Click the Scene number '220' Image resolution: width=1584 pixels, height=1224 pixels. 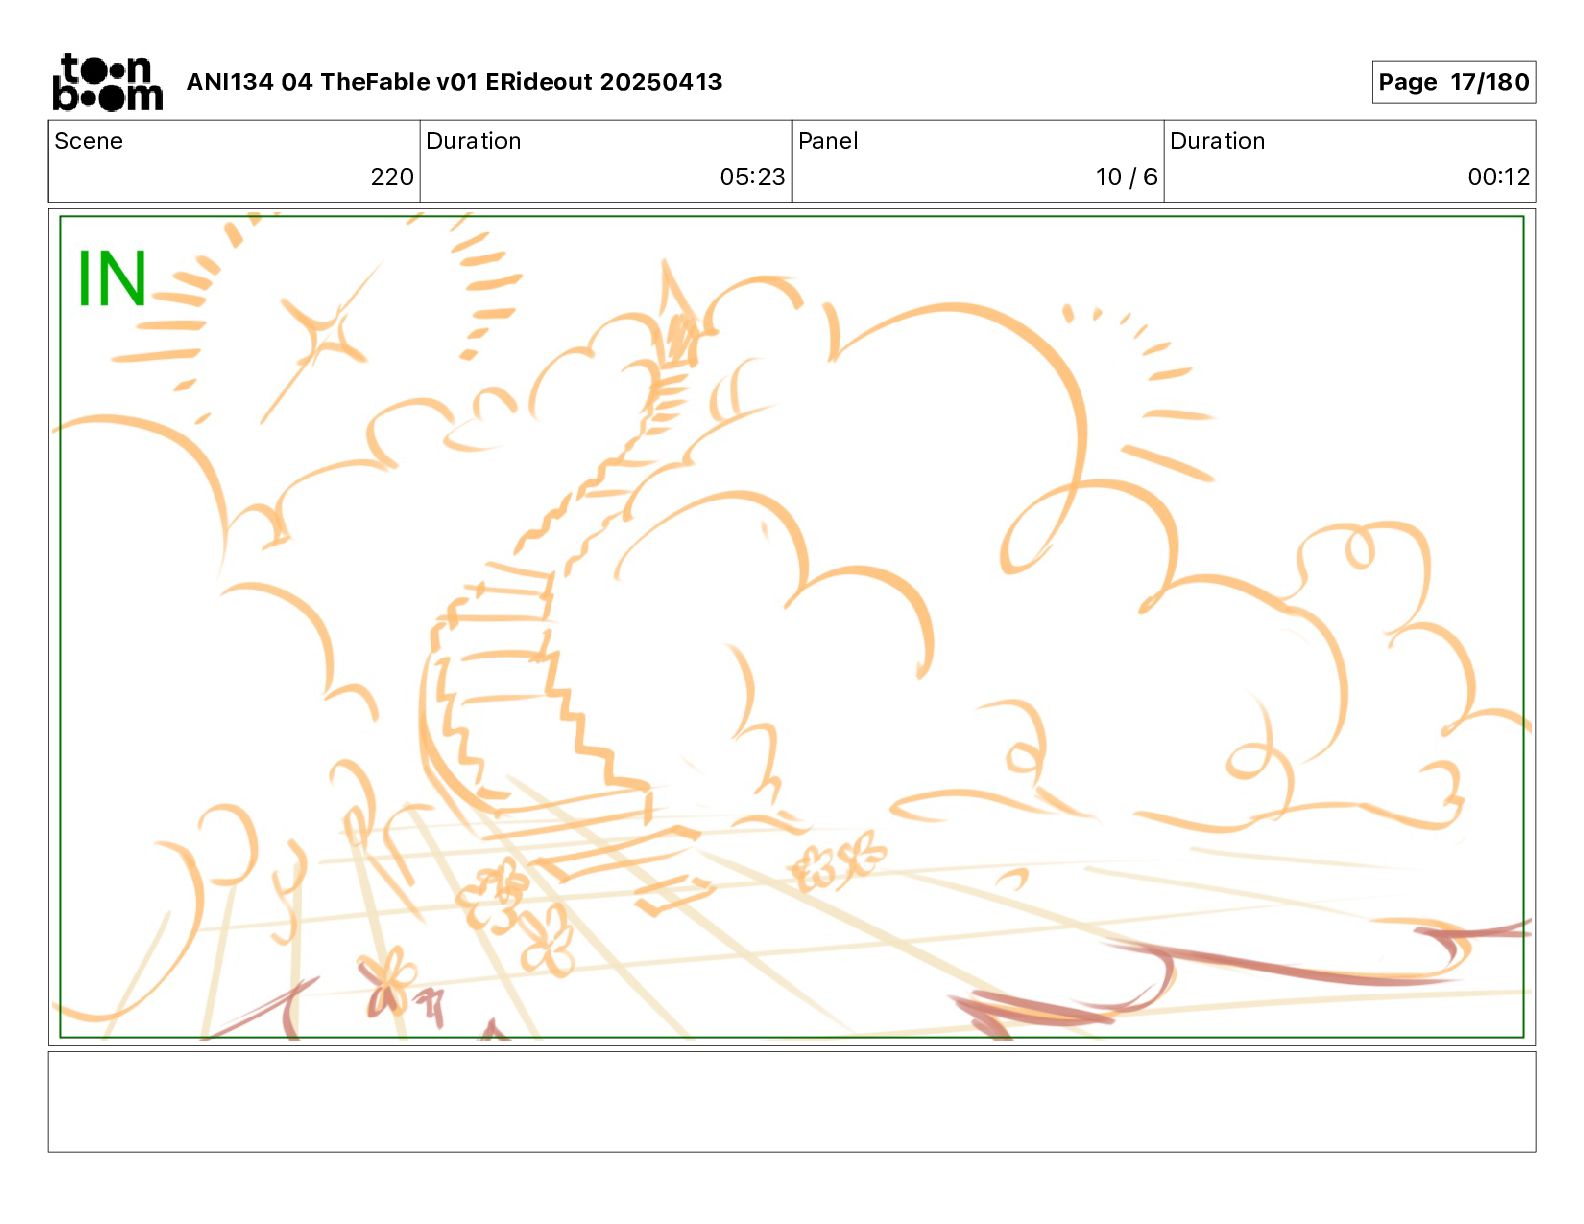pos(391,177)
